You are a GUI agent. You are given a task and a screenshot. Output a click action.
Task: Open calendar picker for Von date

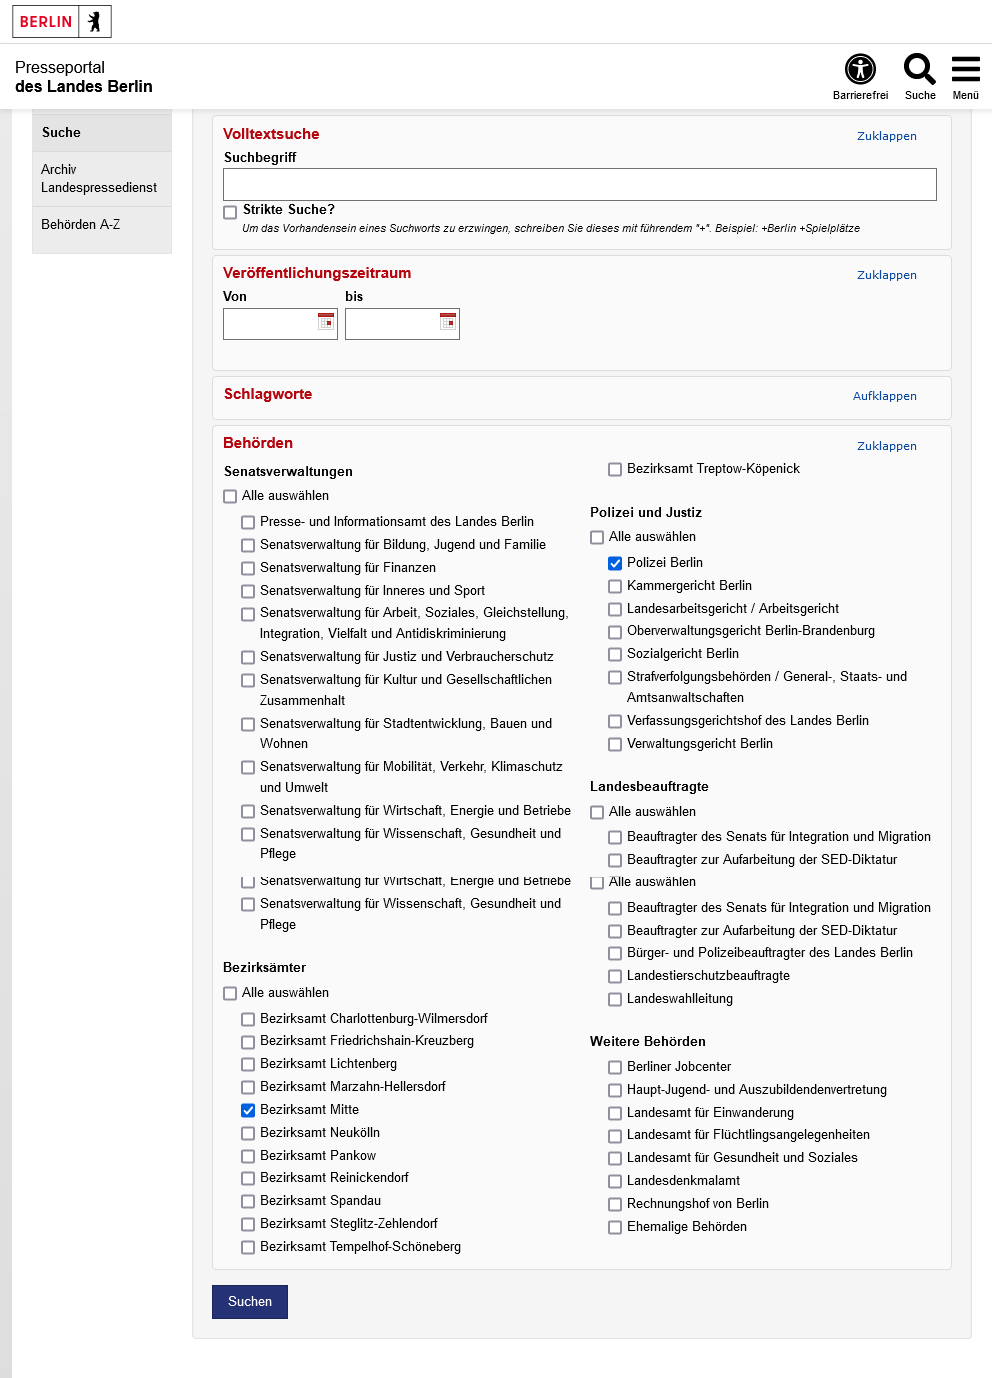pos(326,321)
